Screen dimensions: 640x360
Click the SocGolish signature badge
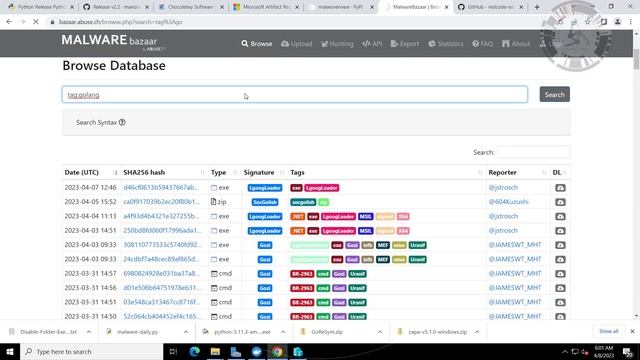tap(264, 202)
